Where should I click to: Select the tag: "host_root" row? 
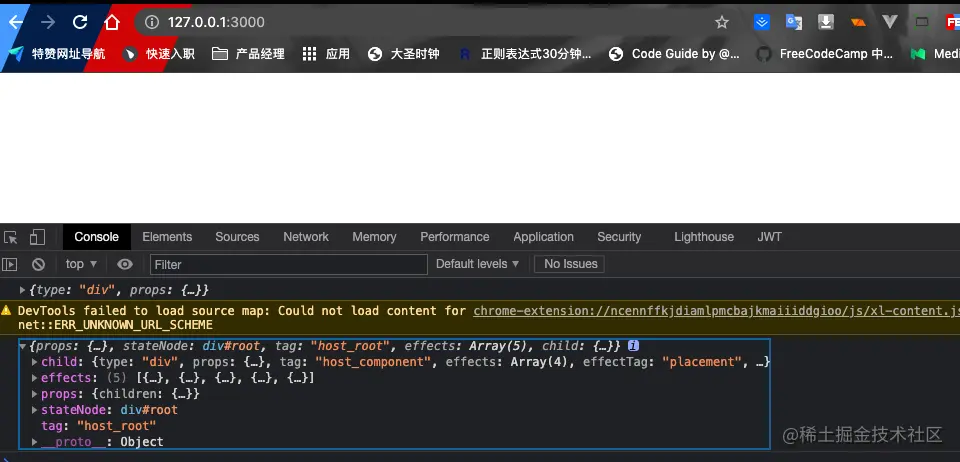coord(99,426)
